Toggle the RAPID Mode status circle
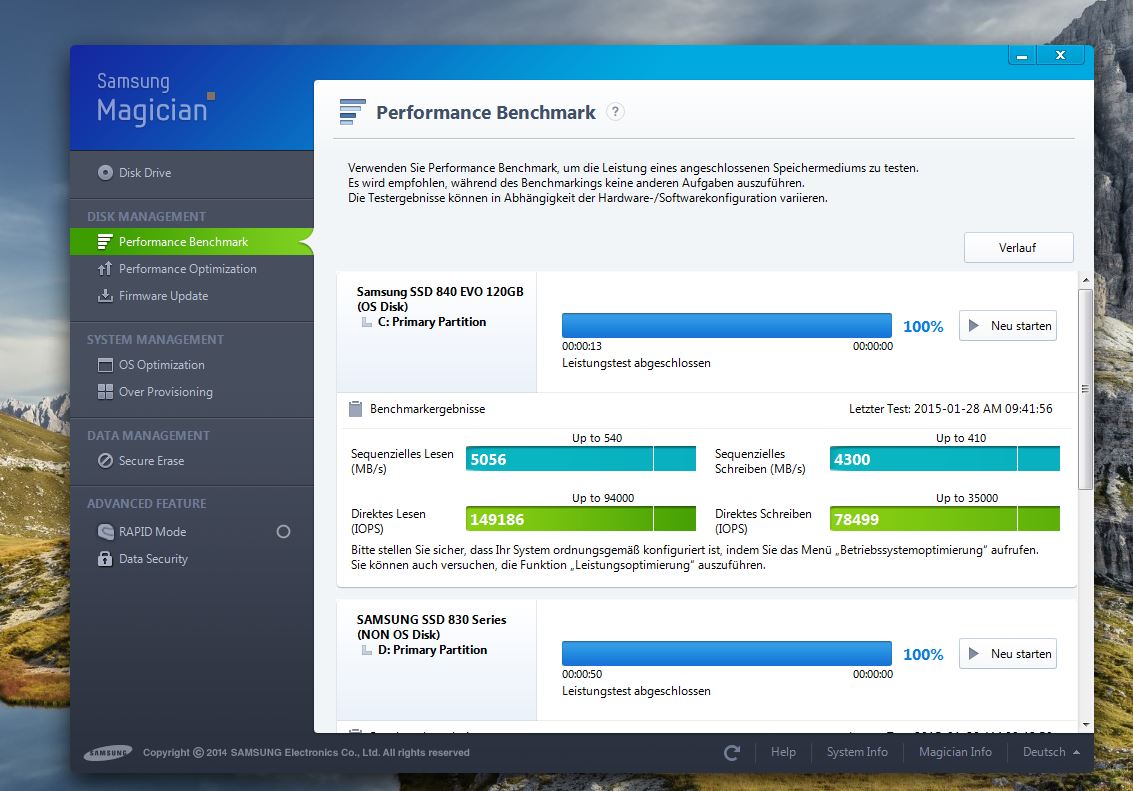Screen dimensions: 1133x791 283,532
